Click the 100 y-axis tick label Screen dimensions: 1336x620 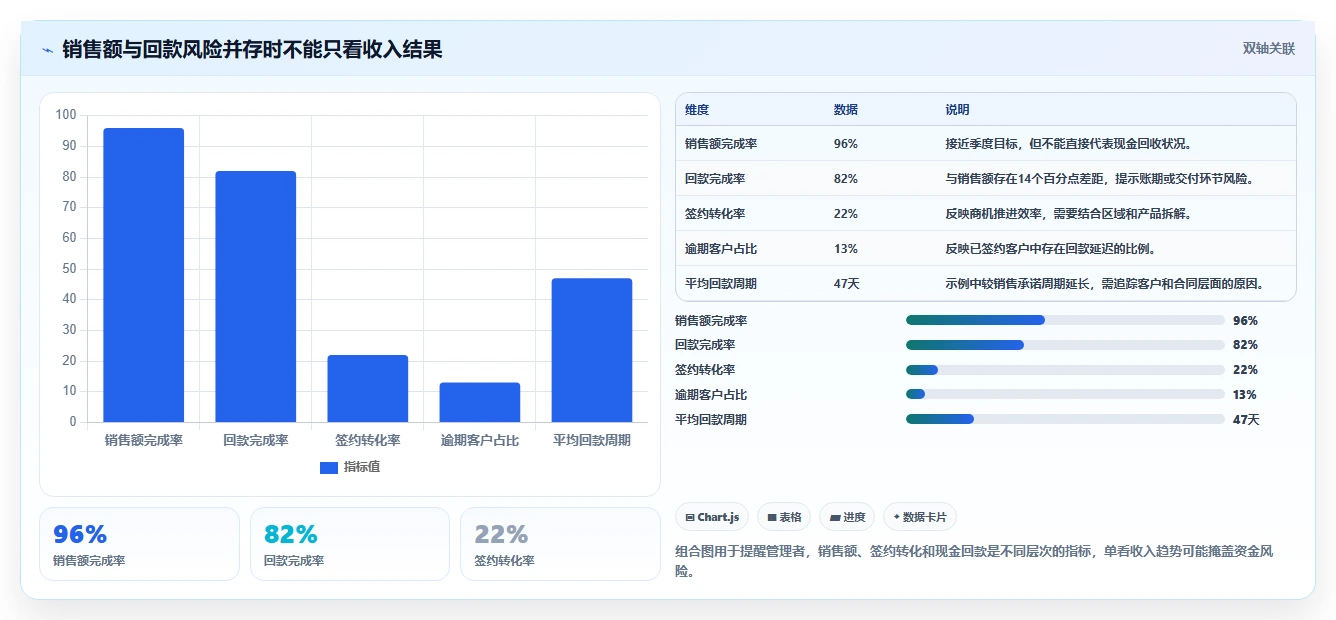click(66, 115)
